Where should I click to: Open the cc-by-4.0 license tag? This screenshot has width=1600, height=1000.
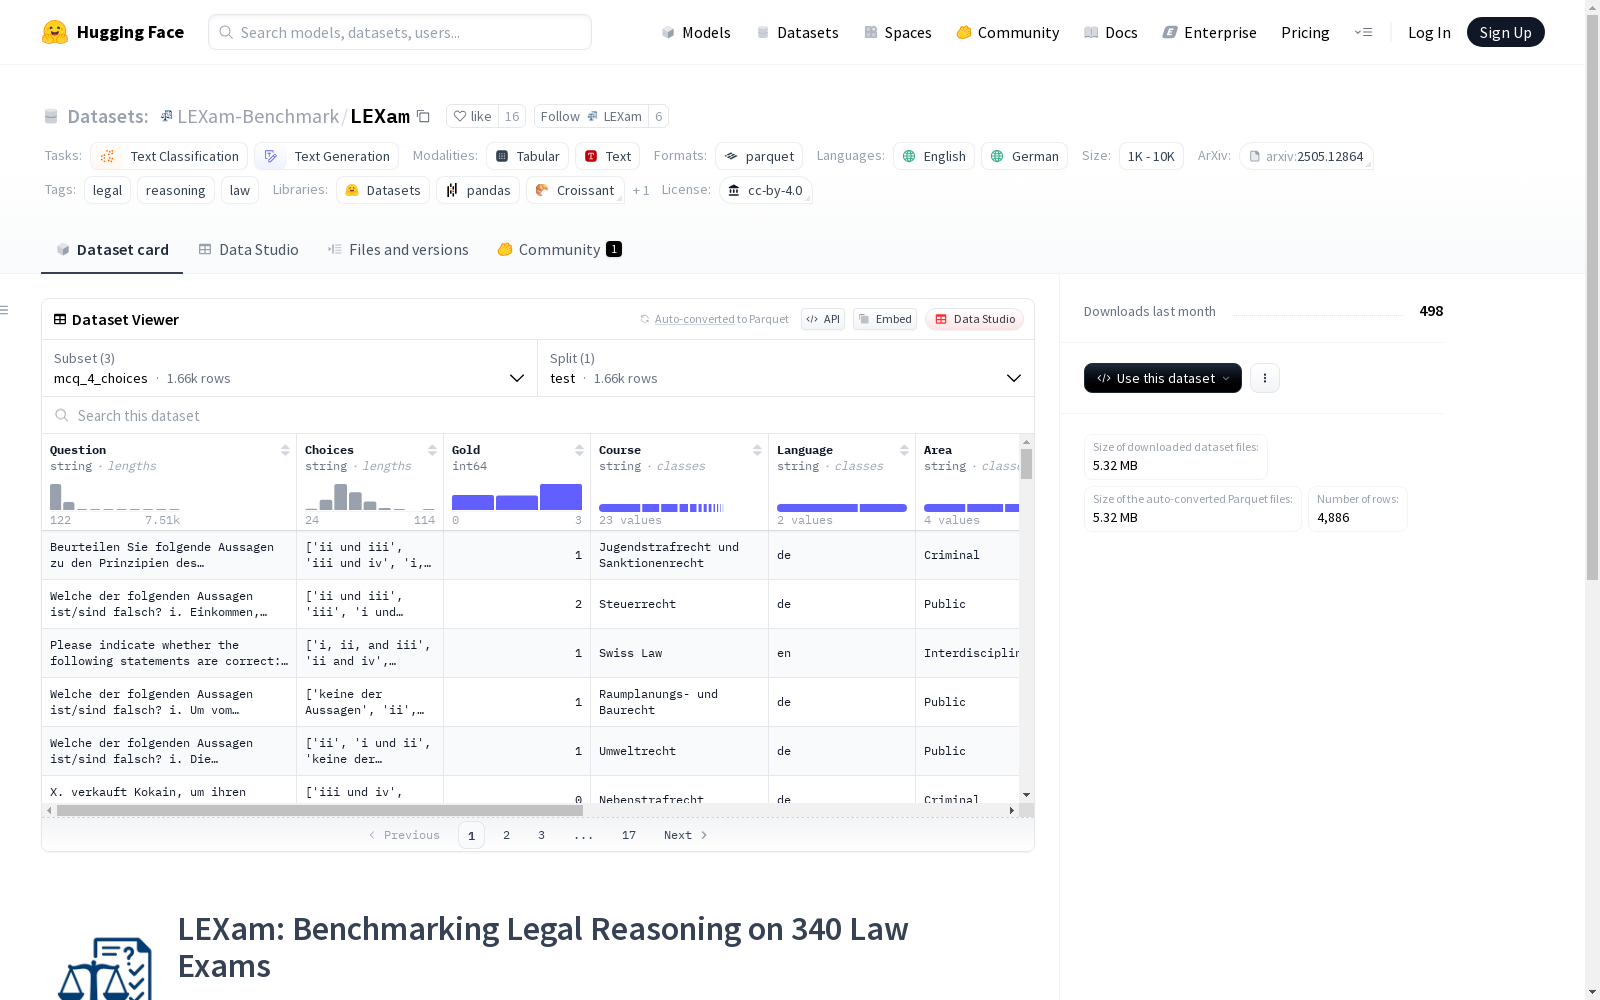[x=765, y=190]
